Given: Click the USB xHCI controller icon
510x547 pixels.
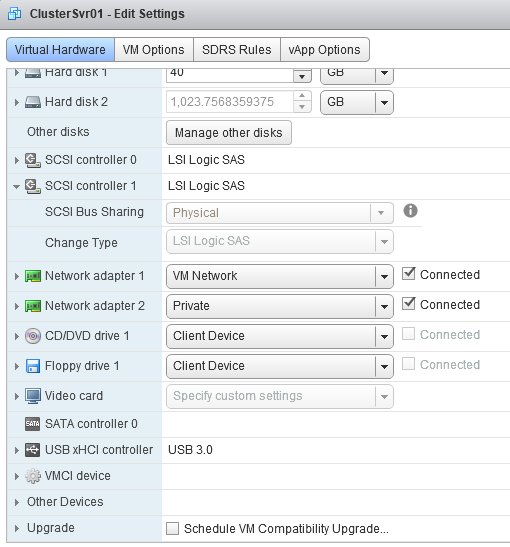Looking at the screenshot, I should point(33,450).
